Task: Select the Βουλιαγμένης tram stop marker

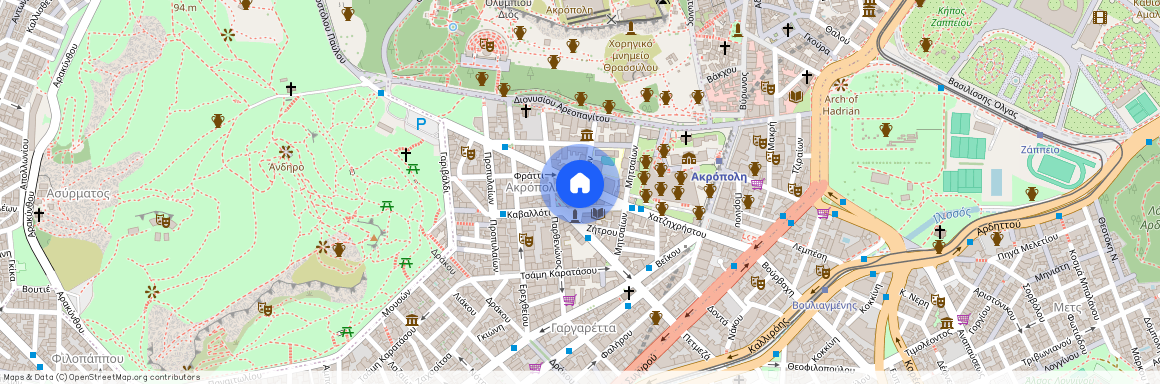Action: click(825, 291)
